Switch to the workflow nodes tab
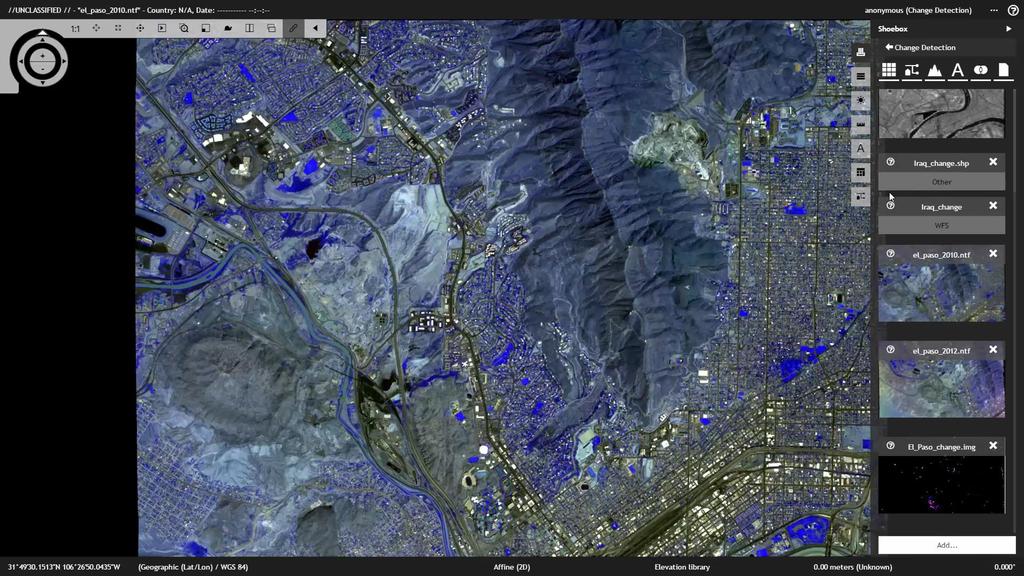The image size is (1024, 576). click(912, 70)
